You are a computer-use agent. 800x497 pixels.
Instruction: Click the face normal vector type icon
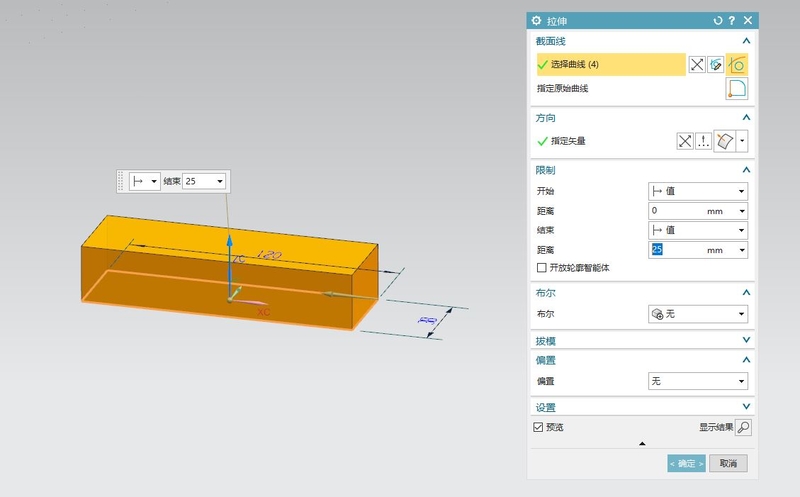click(x=724, y=141)
